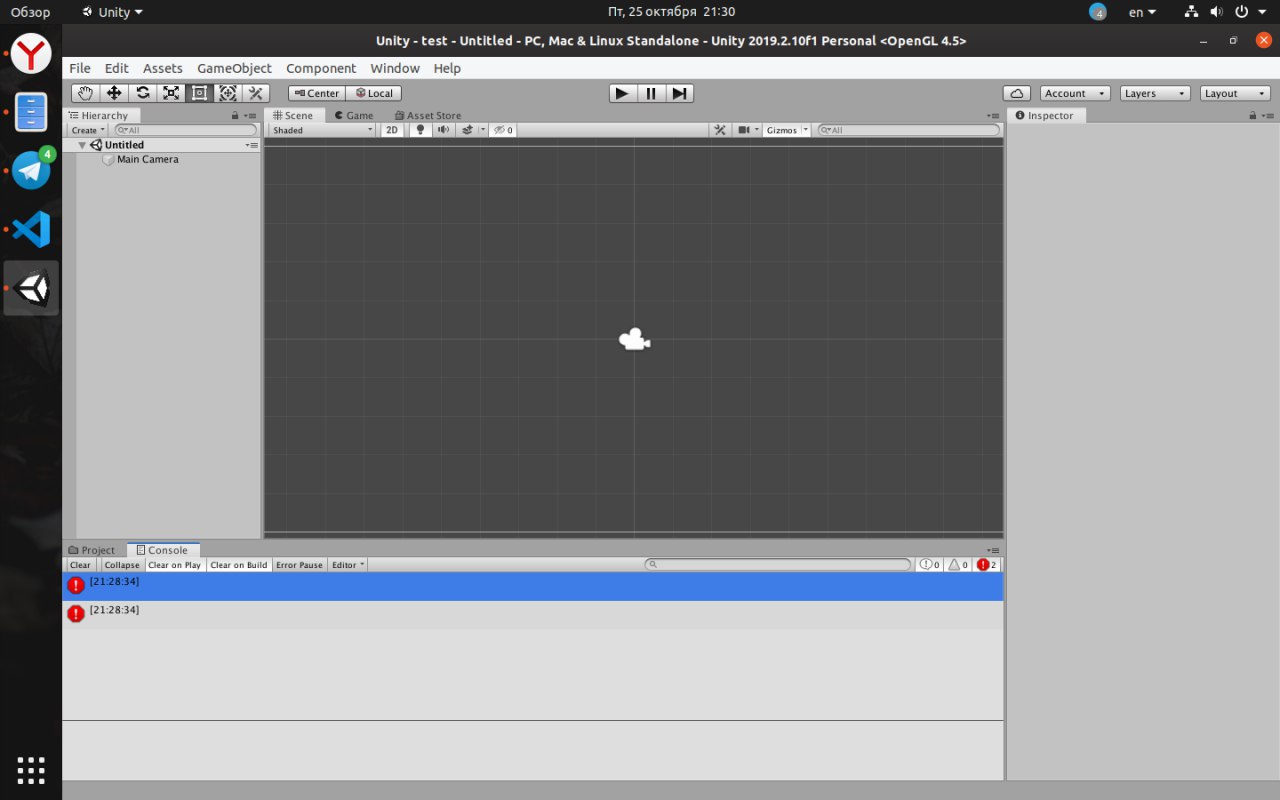Toggle Clear on Play option
Viewport: 1280px width, 800px height.
point(175,565)
